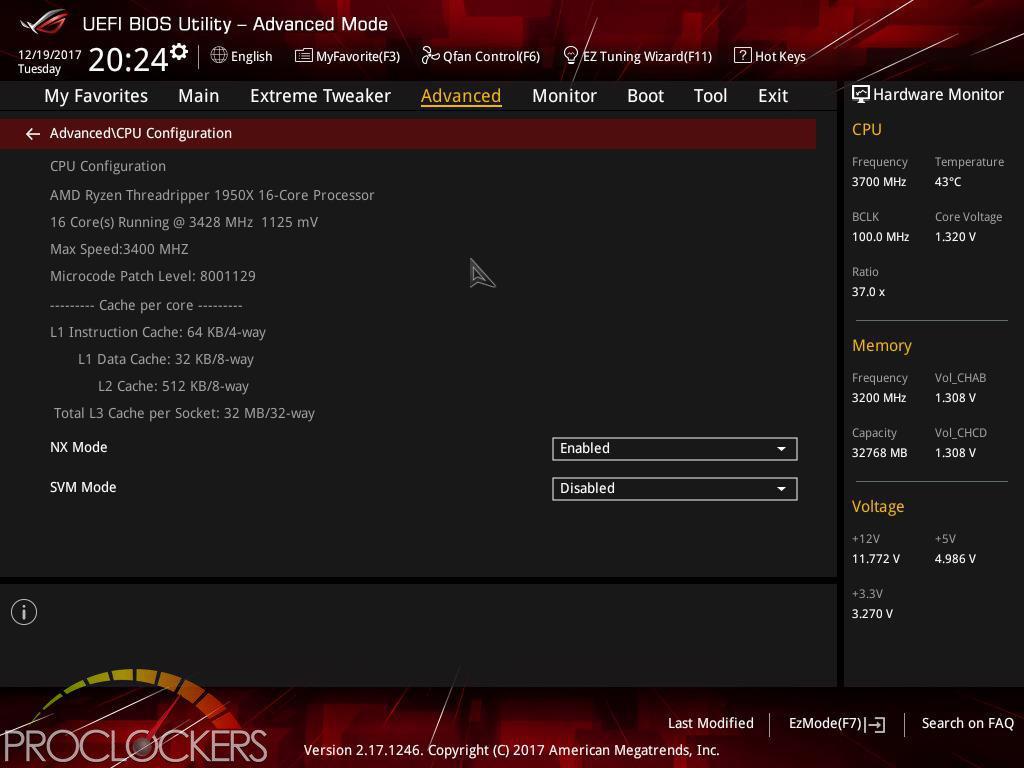Click the 16 Core(s) Running line
Viewport: 1024px width, 768px height.
point(184,222)
